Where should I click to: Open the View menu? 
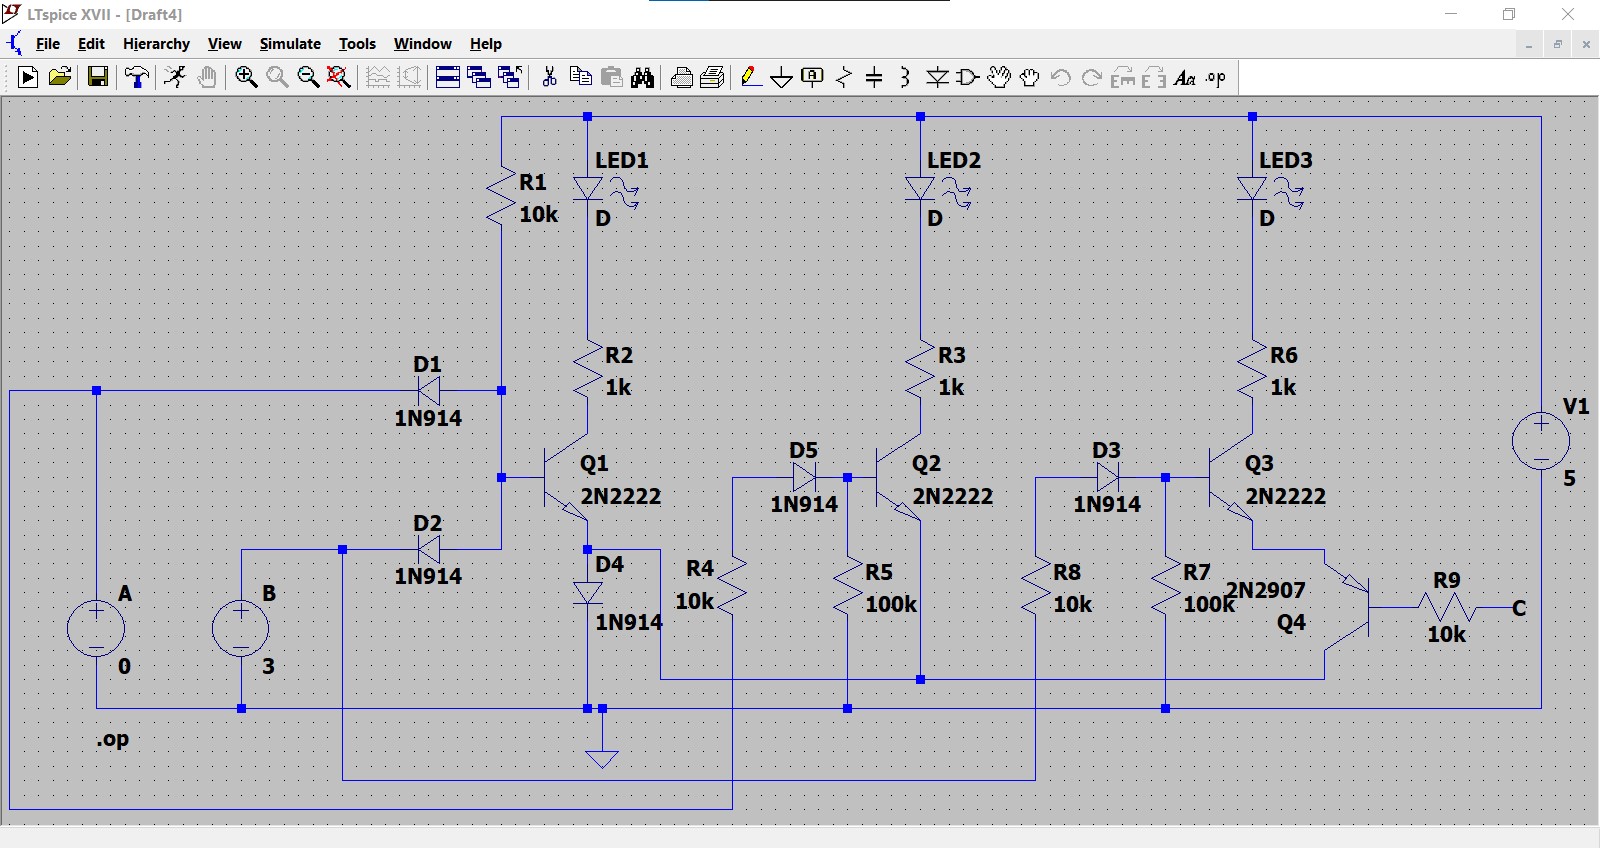[x=225, y=44]
